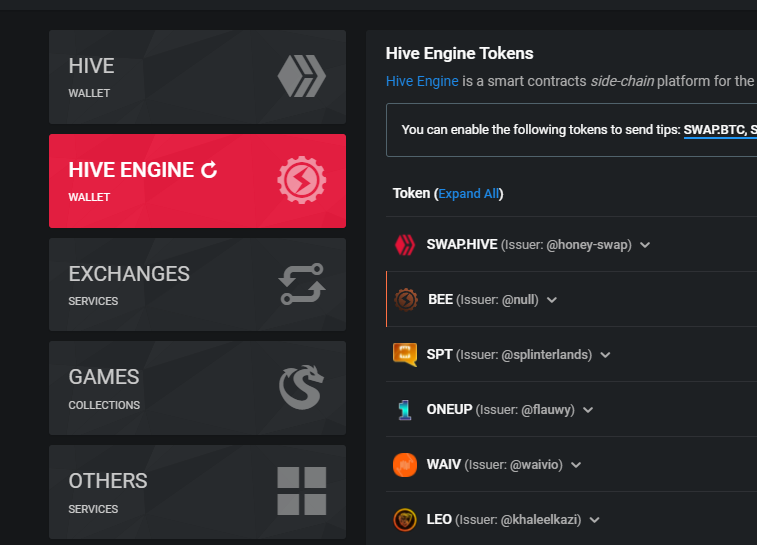Expand the SWAP.HIVE token details chevron
This screenshot has width=757, height=545.
pos(645,245)
